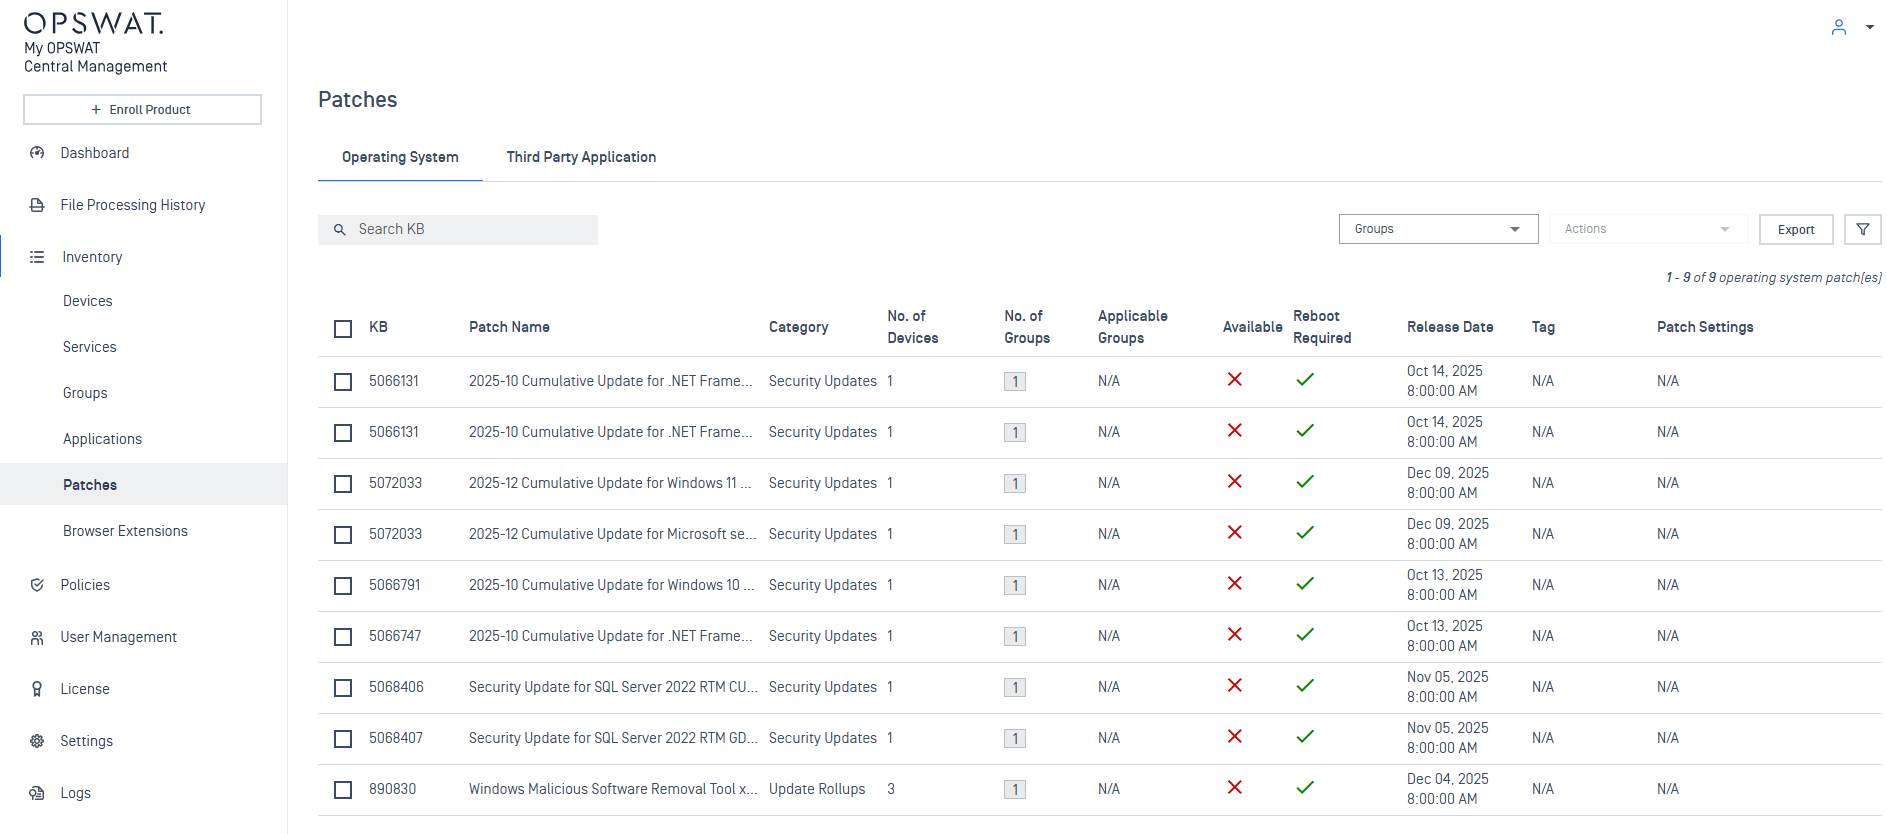1887x834 pixels.
Task: Click the Settings gear icon
Action: click(x=37, y=741)
